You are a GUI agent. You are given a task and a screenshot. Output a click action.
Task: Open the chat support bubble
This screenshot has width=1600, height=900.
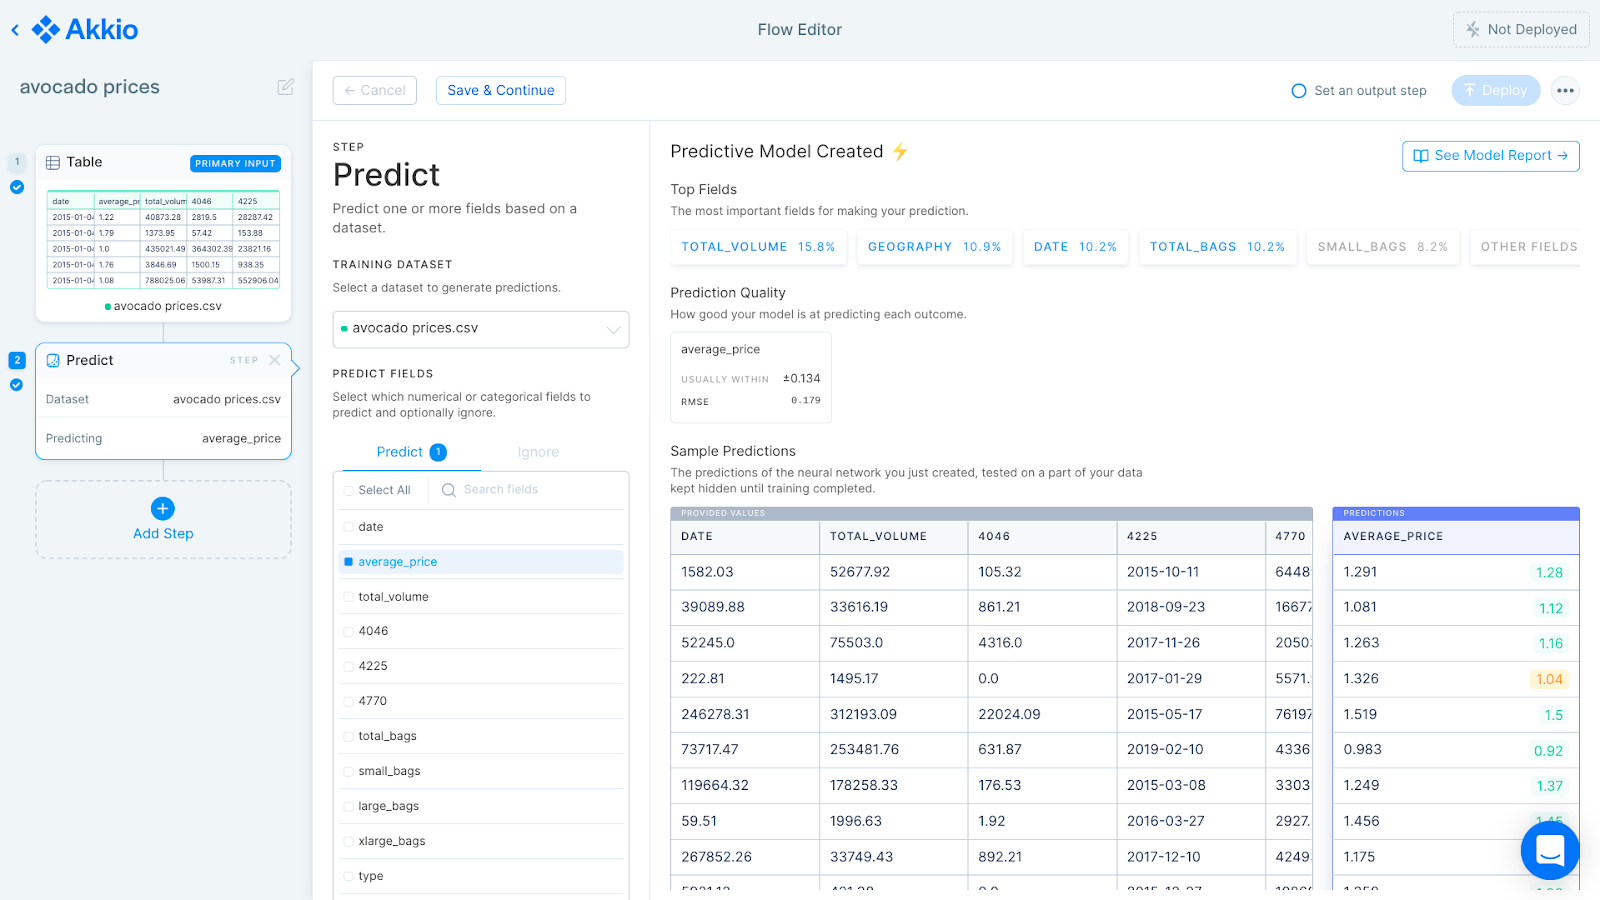(x=1549, y=850)
